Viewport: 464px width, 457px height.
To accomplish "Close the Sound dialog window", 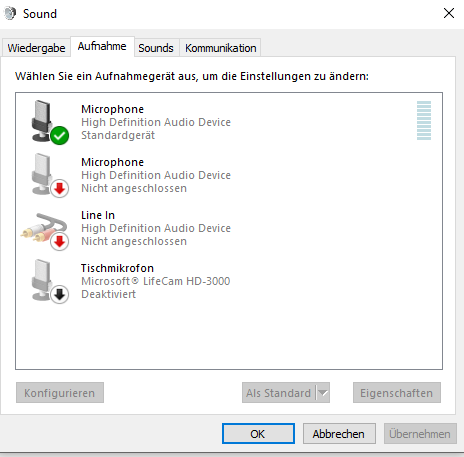I will pyautogui.click(x=449, y=13).
